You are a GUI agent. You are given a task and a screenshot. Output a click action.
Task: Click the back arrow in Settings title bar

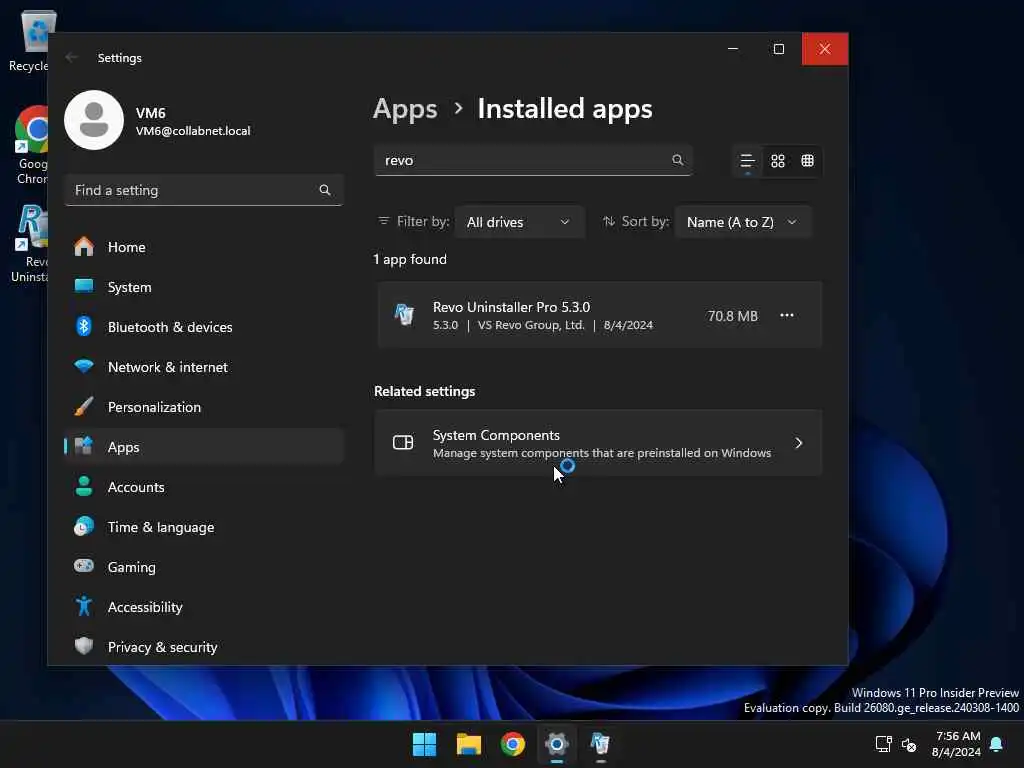pos(72,57)
